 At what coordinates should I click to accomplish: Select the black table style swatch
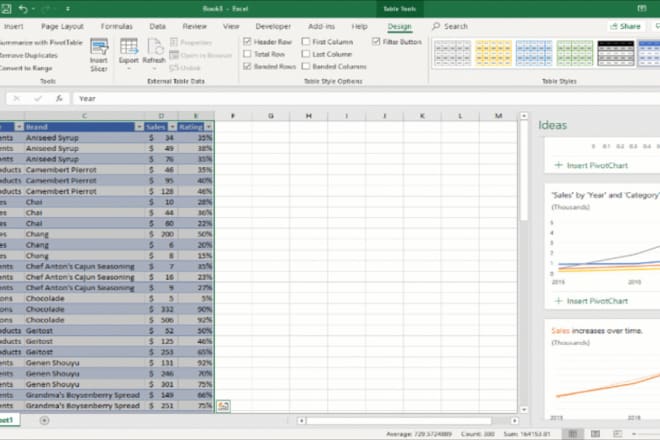click(x=615, y=53)
